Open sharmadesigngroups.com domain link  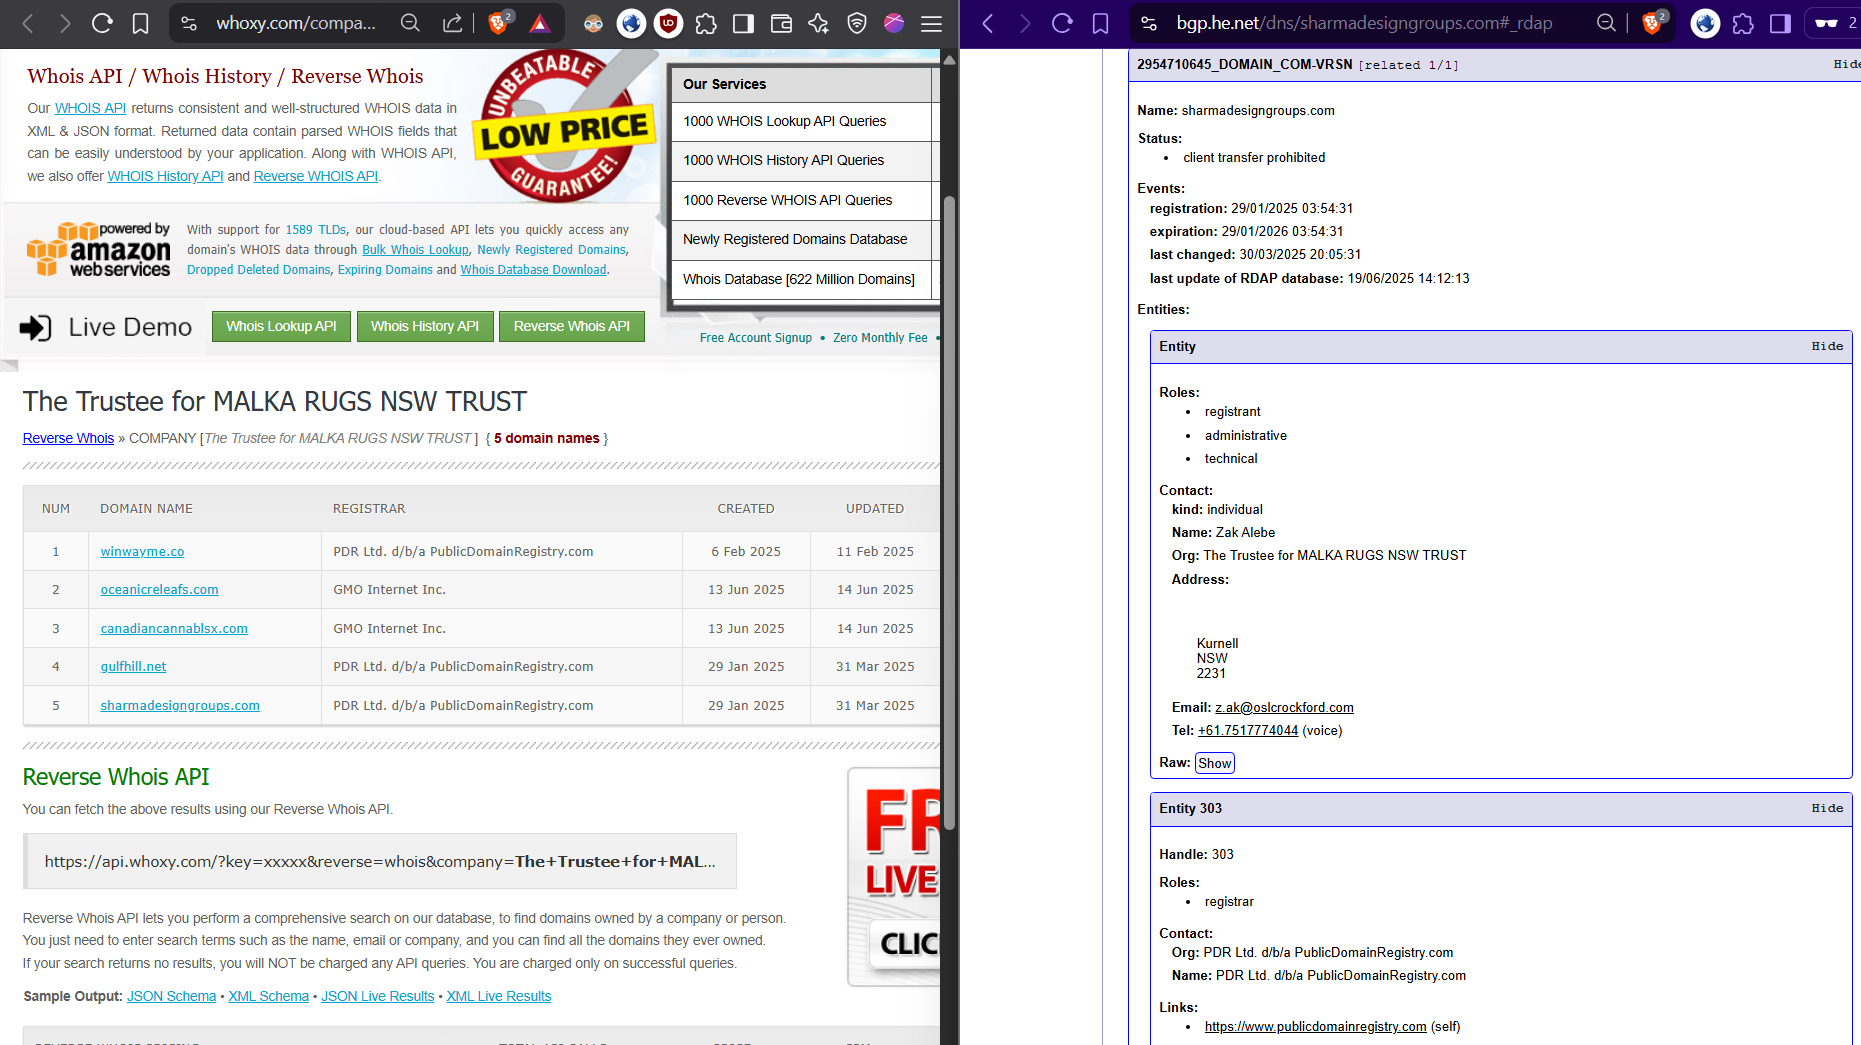(180, 705)
